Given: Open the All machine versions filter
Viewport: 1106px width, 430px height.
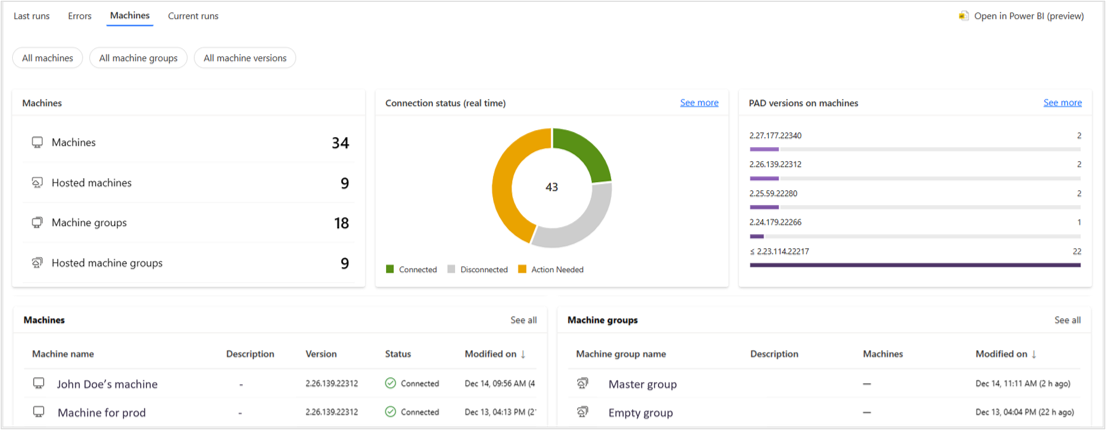Looking at the screenshot, I should pyautogui.click(x=245, y=58).
